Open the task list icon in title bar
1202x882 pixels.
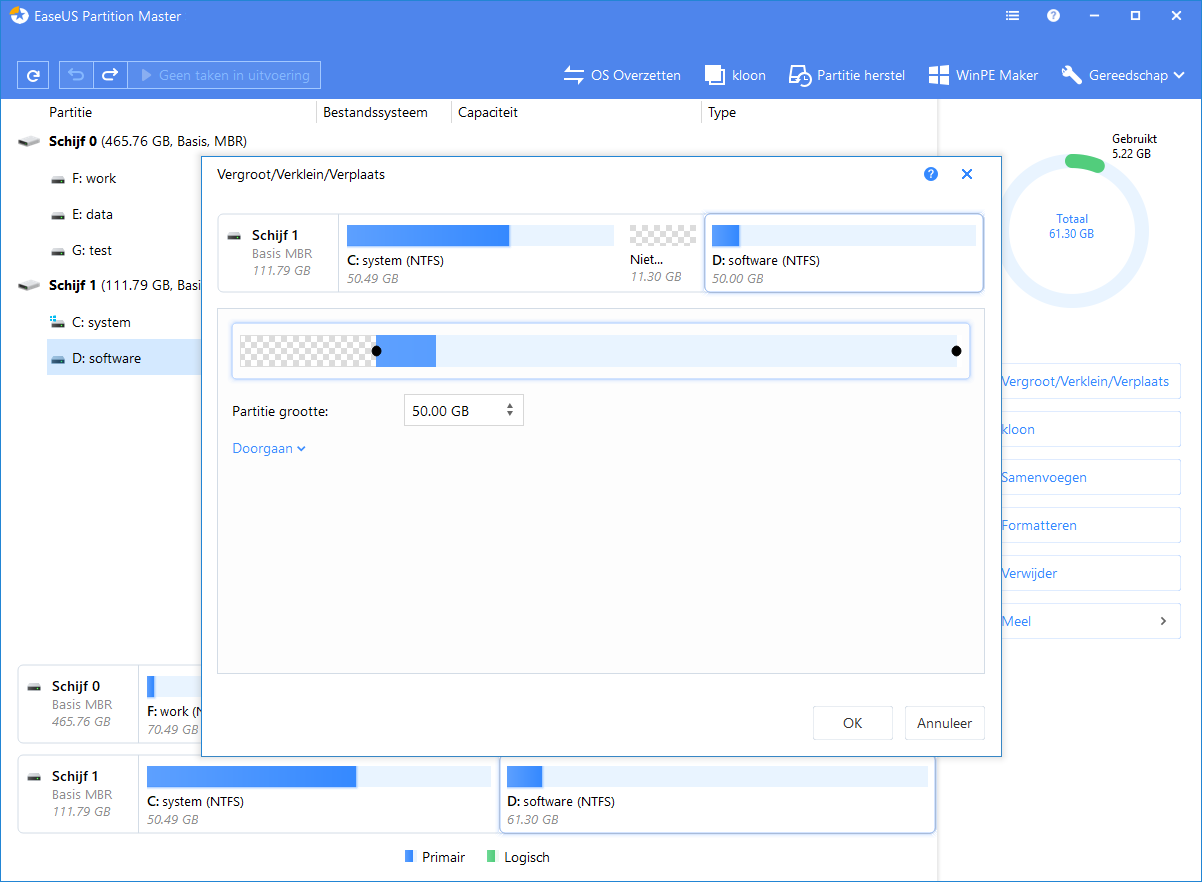tap(1013, 16)
